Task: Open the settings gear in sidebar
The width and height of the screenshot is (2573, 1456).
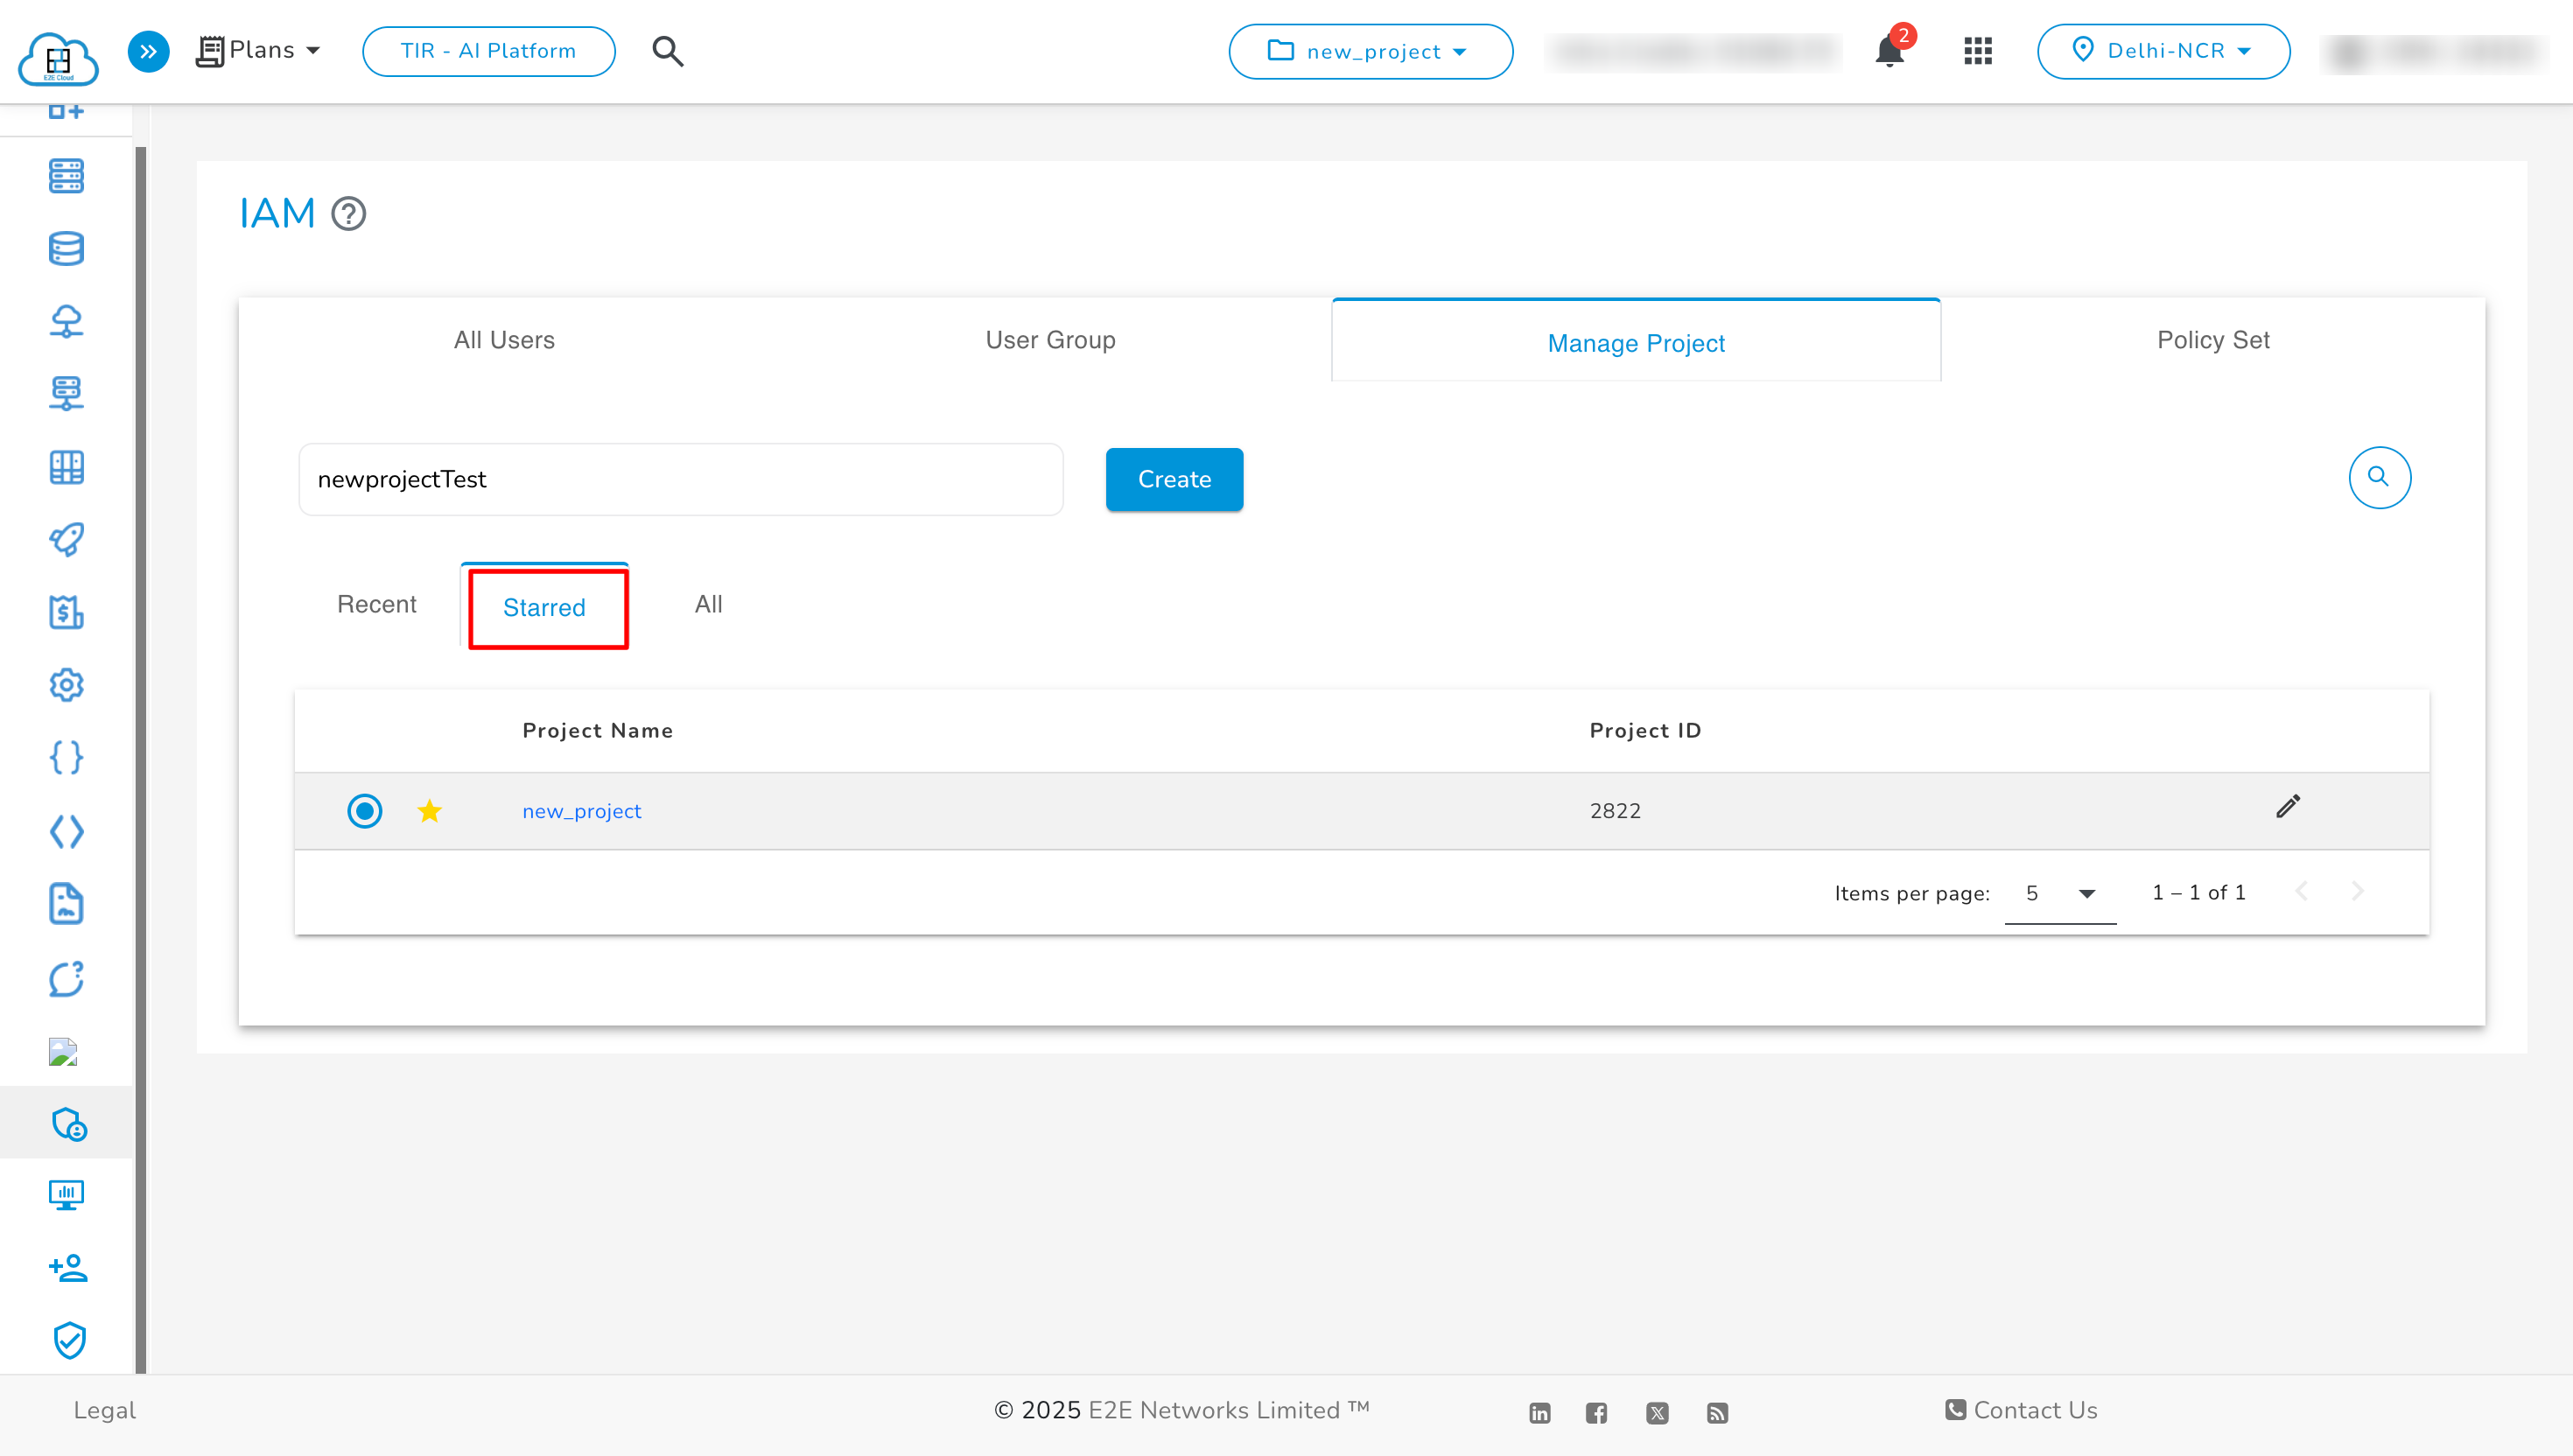Action: pyautogui.click(x=66, y=685)
